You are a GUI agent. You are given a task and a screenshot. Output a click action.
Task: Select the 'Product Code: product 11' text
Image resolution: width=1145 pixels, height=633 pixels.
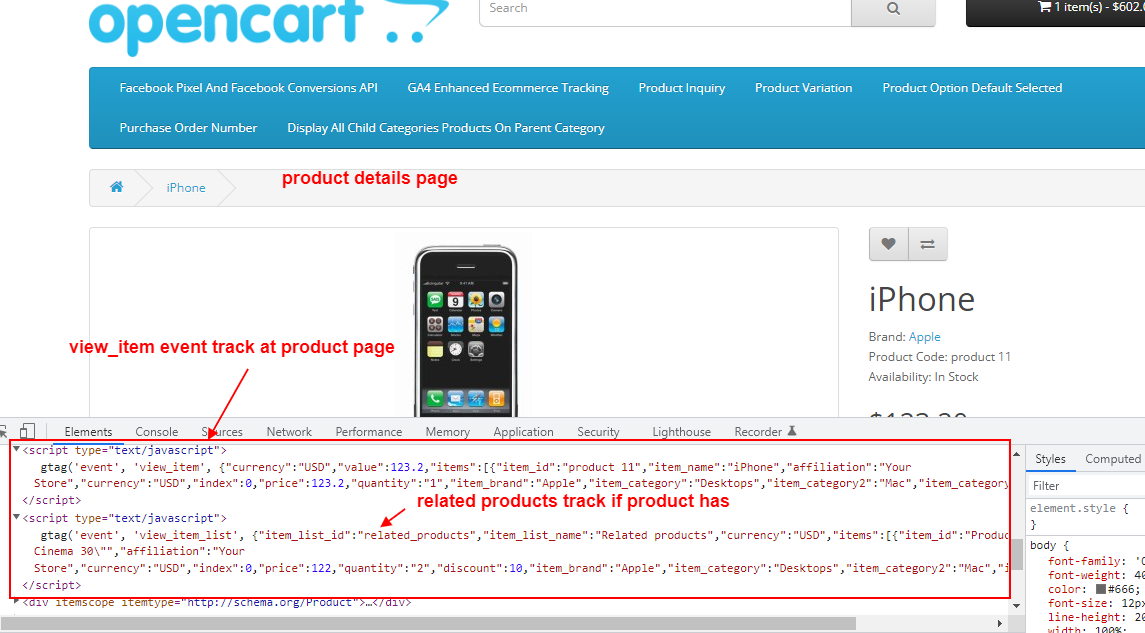(x=940, y=357)
